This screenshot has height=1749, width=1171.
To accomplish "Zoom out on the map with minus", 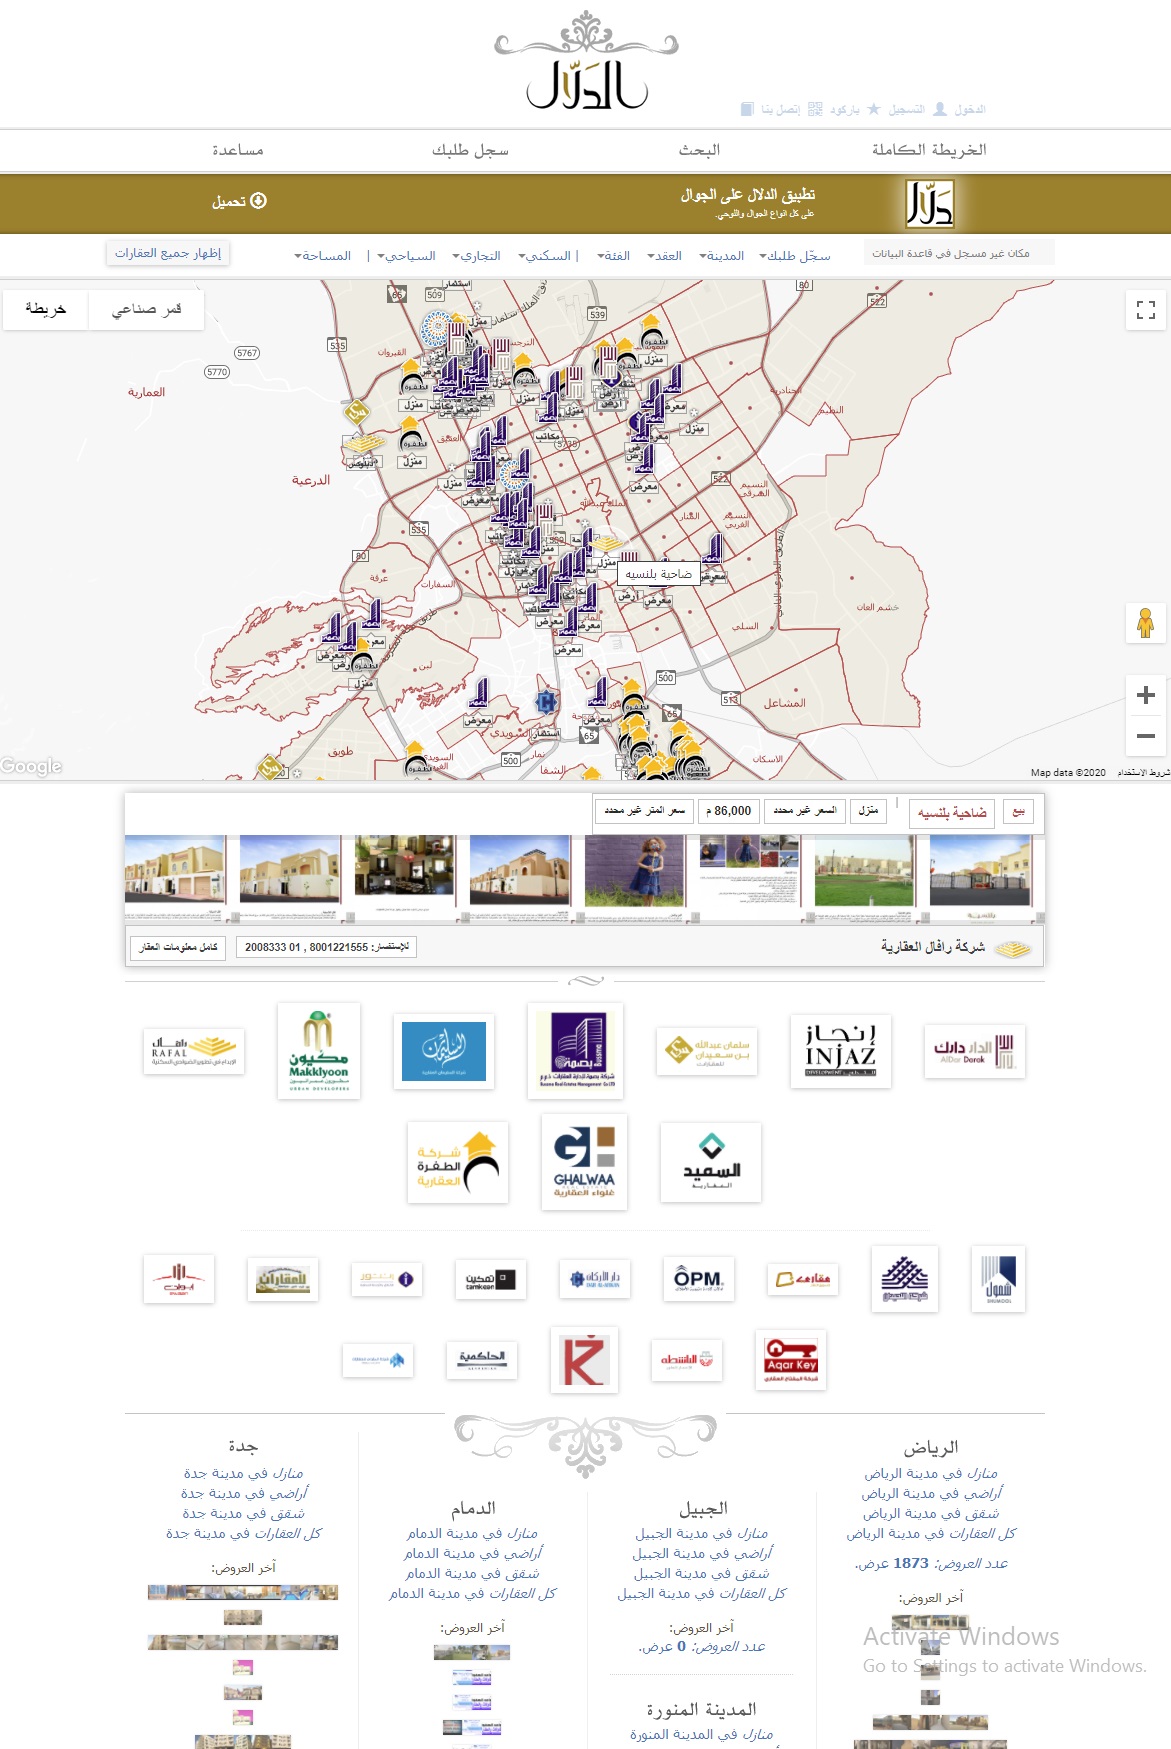I will (x=1146, y=735).
